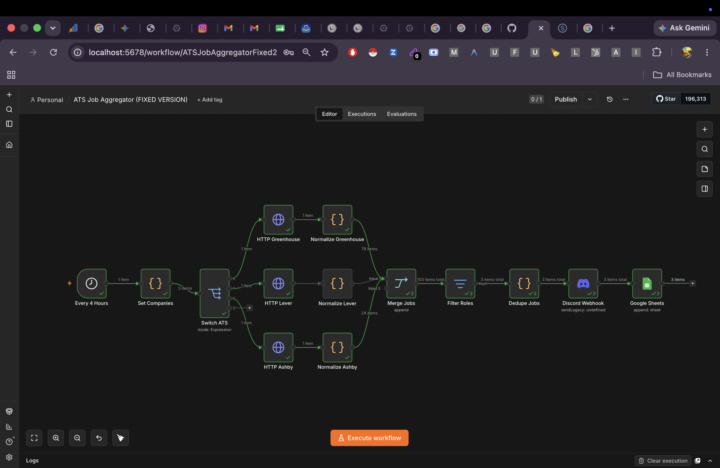Open a new browser tab
This screenshot has height=468, width=720.
(612, 28)
